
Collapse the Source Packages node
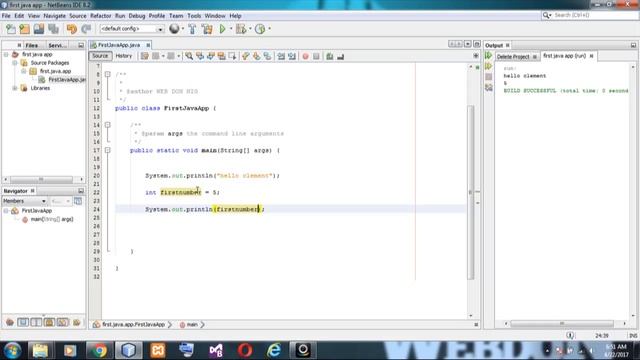coord(15,63)
